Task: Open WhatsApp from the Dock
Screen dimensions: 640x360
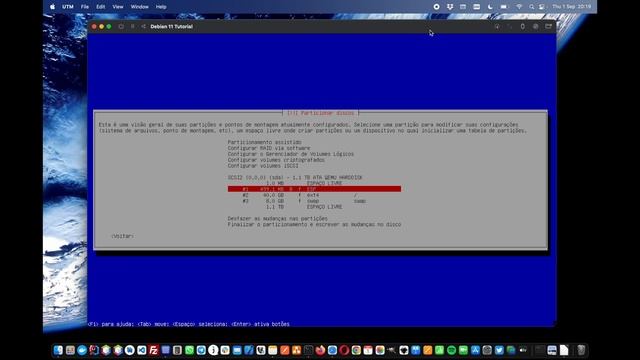Action: 189,350
